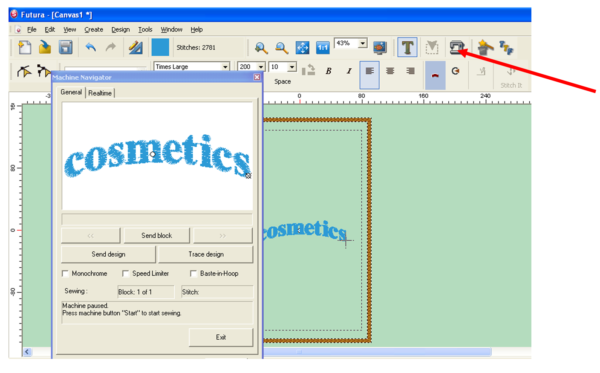This screenshot has width=600, height=373.
Task: Close the Machine Navigator dialog
Action: tap(257, 77)
